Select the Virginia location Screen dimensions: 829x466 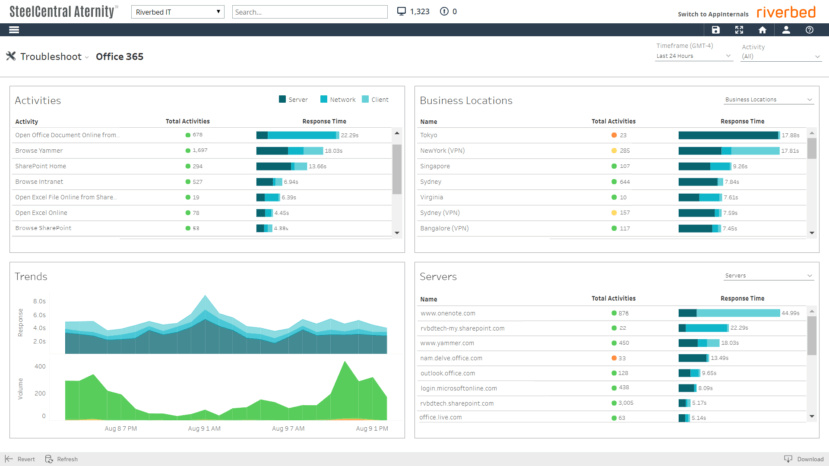(612, 197)
